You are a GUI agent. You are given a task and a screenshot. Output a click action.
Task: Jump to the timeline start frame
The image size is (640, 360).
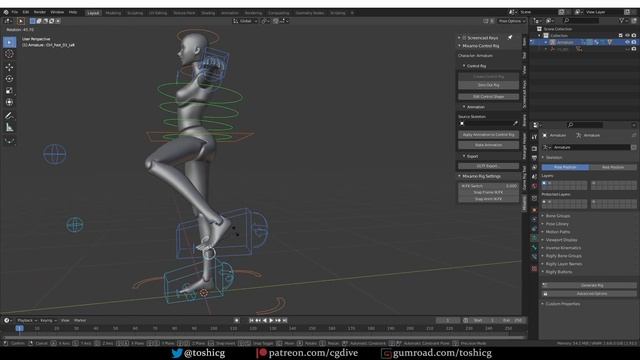[251, 320]
